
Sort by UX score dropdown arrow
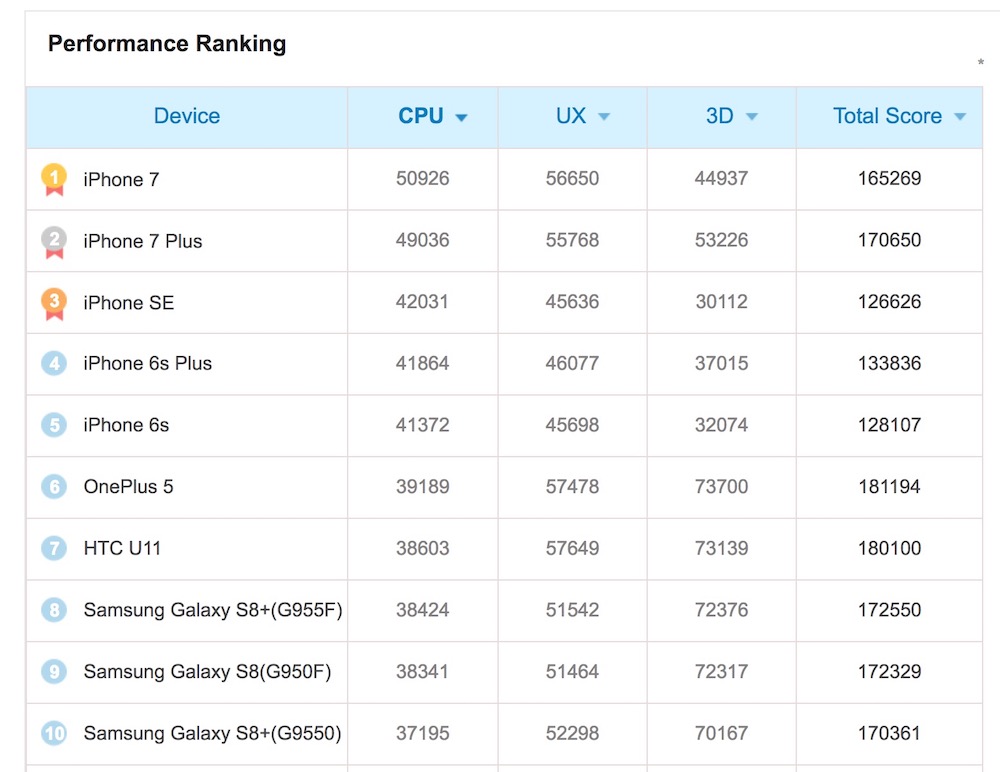[x=604, y=118]
